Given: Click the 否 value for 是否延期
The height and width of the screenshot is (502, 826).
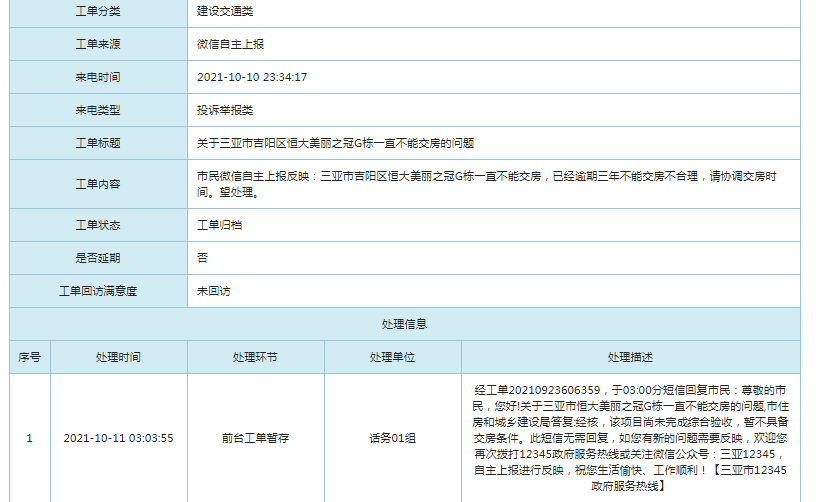Looking at the screenshot, I should (203, 258).
